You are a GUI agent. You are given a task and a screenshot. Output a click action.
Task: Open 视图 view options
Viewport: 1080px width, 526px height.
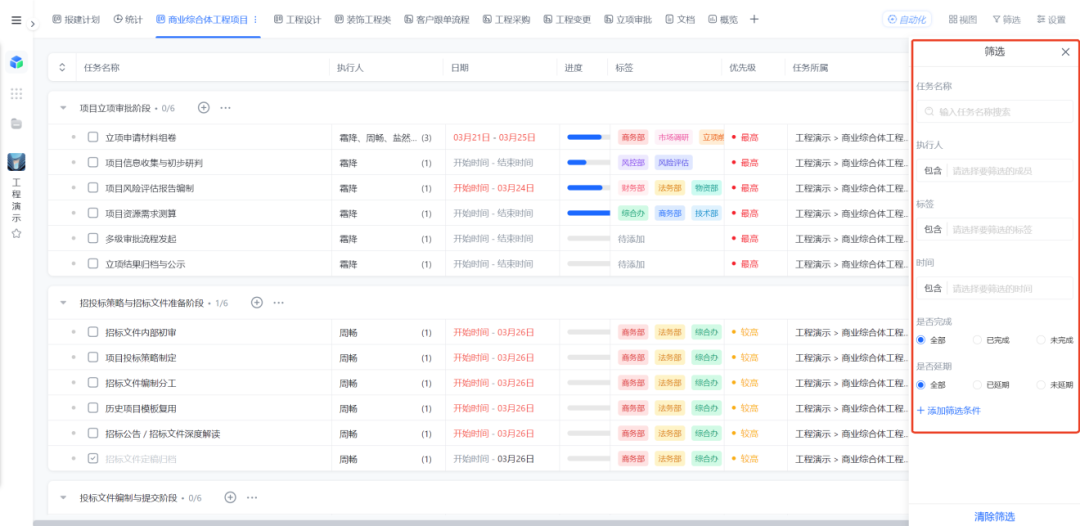pos(963,20)
